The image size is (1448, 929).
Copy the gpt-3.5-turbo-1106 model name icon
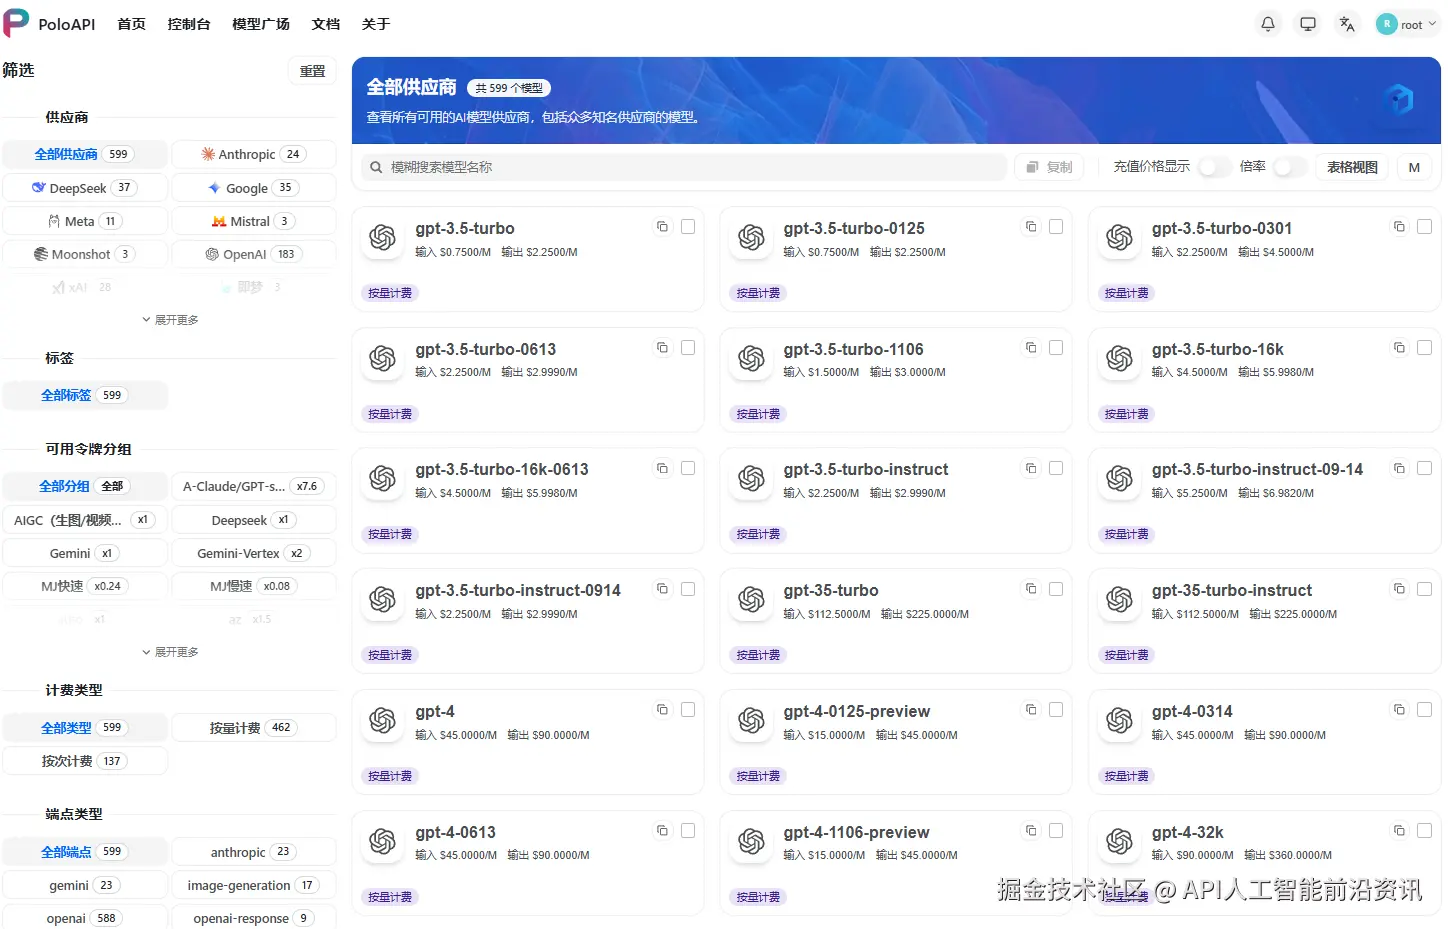pyautogui.click(x=1031, y=348)
